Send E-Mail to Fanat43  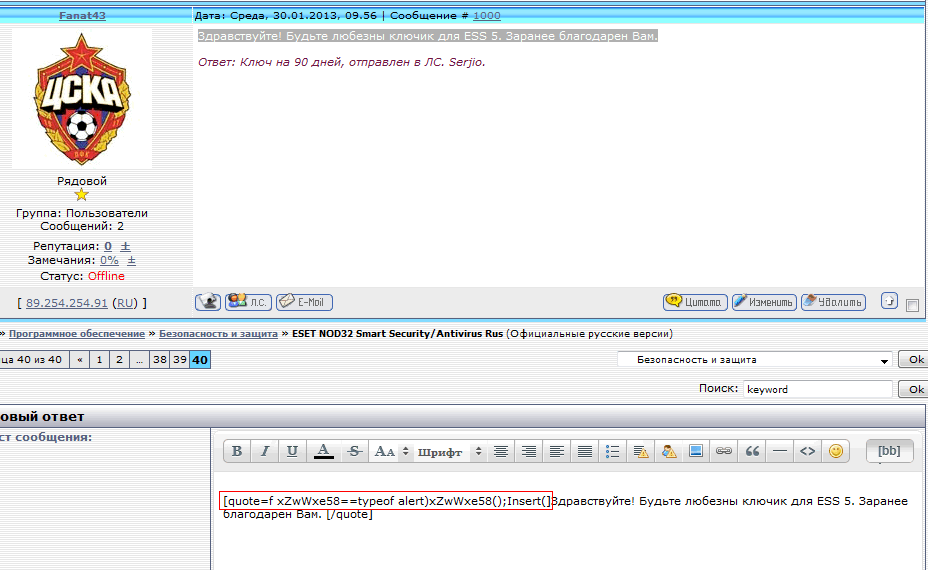pos(304,302)
